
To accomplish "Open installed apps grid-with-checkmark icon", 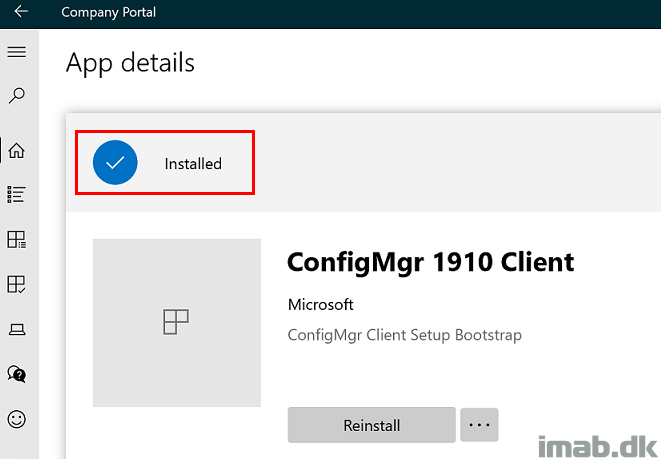I will [16, 284].
